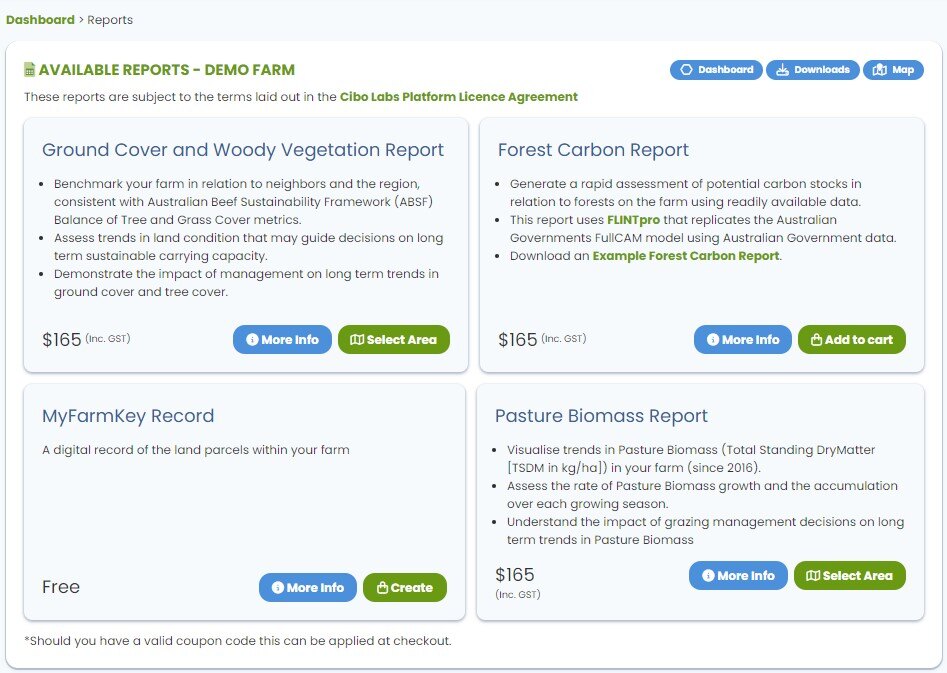Switch to the Map view

click(893, 69)
